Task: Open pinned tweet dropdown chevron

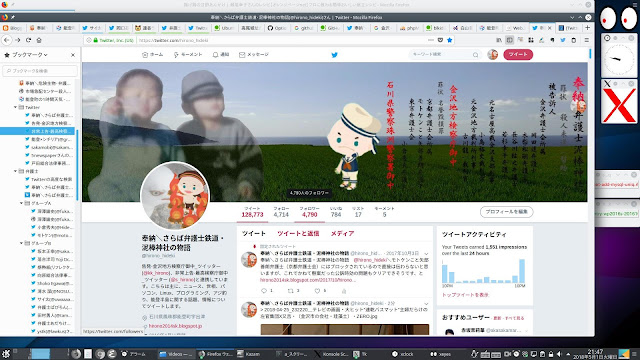Action: pyautogui.click(x=426, y=253)
